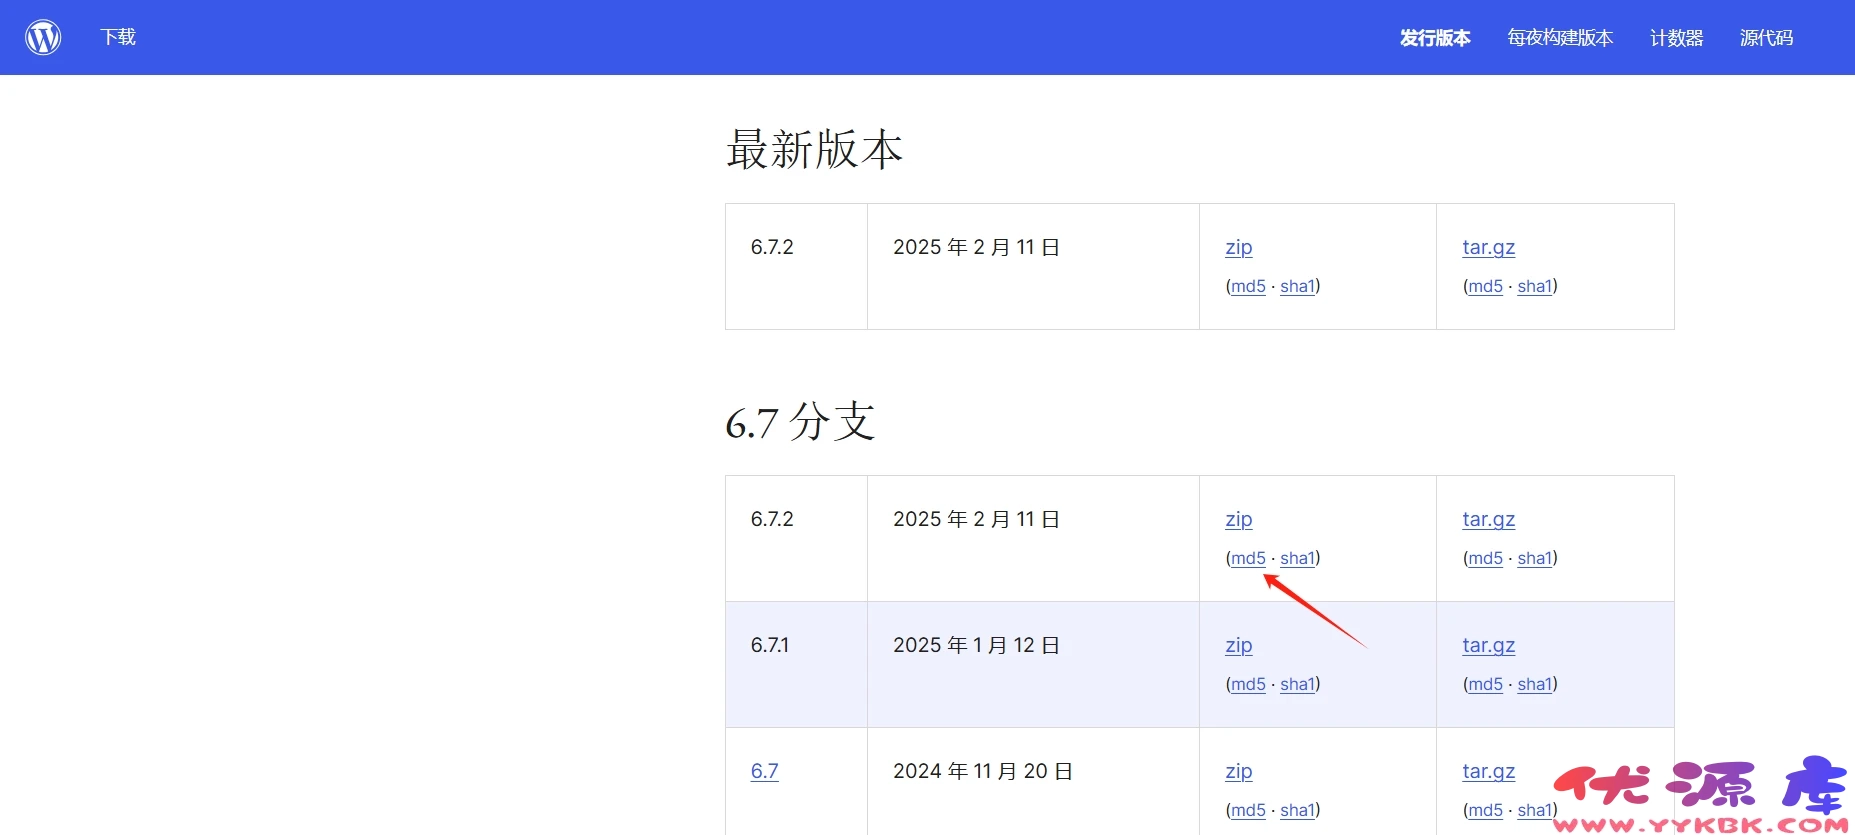
Task: Download latest version 6.7.2 zip
Action: tap(1238, 247)
